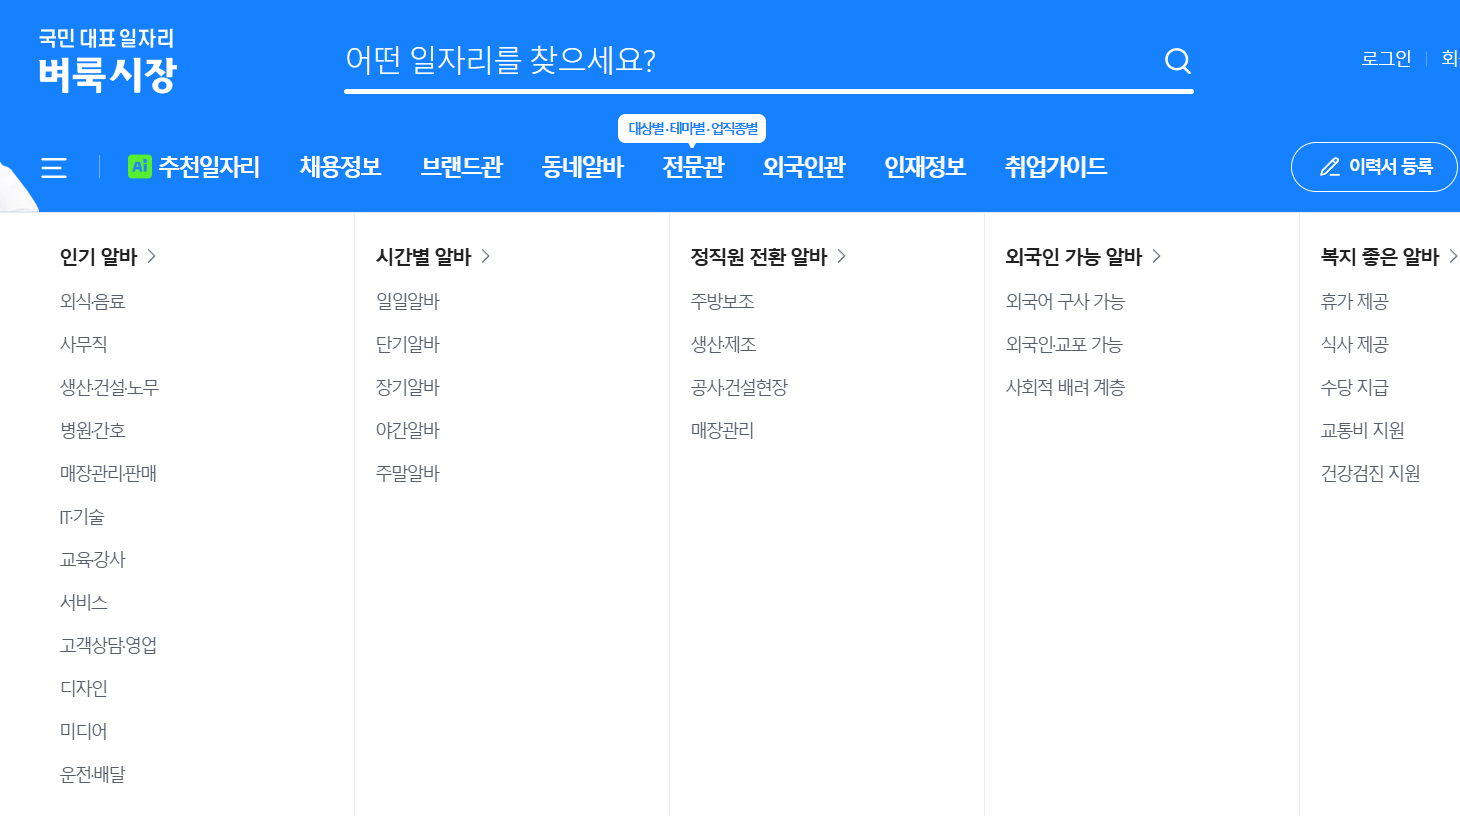The image size is (1460, 834).
Task: Expand the 외국인 가능 알바 arrow
Action: tap(1157, 256)
